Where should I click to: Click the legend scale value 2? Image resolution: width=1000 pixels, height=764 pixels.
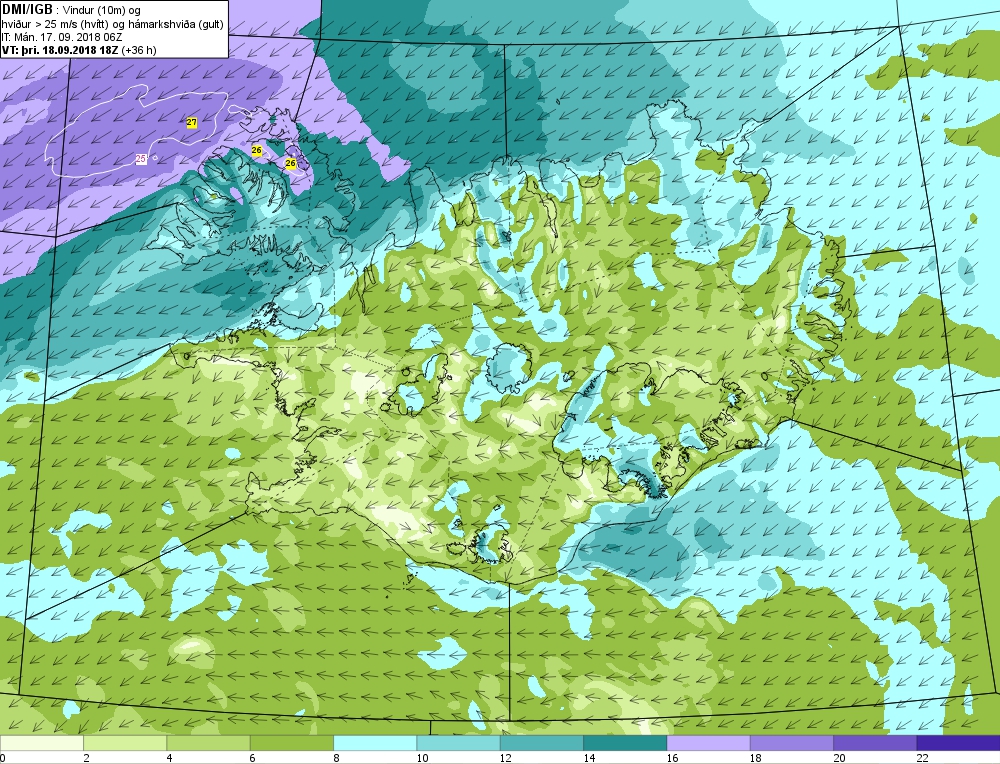coord(86,758)
